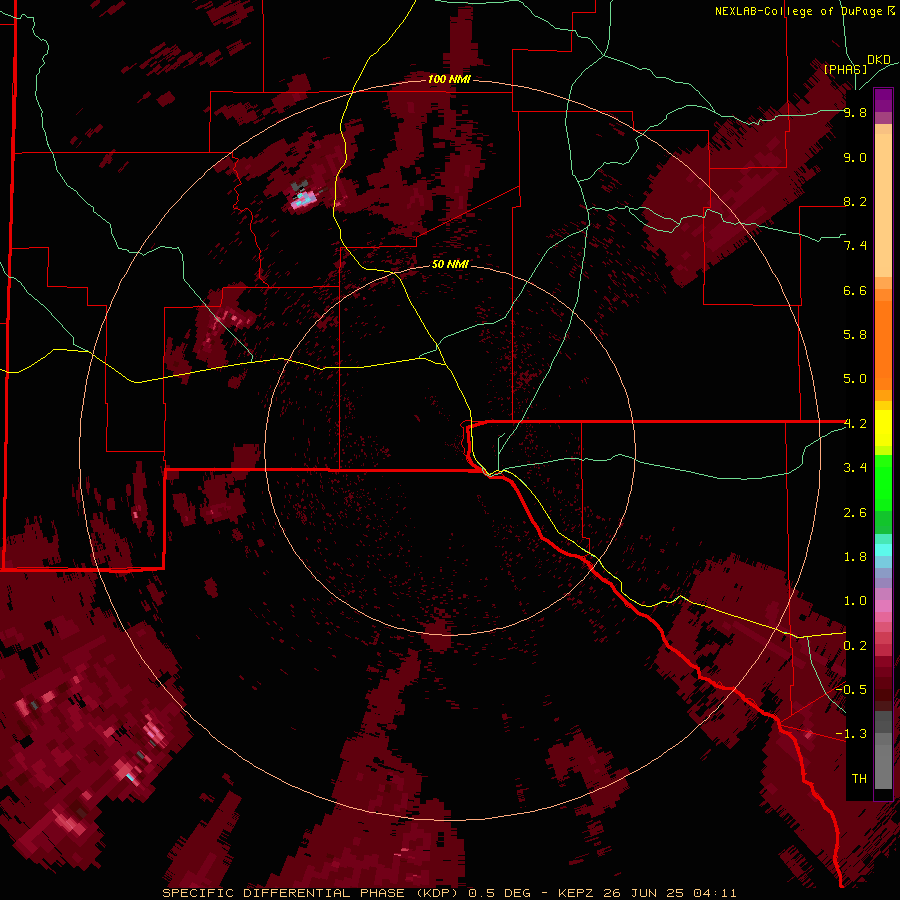Click the 100 NMI range ring label
Screen dimensions: 900x900
coord(449,79)
